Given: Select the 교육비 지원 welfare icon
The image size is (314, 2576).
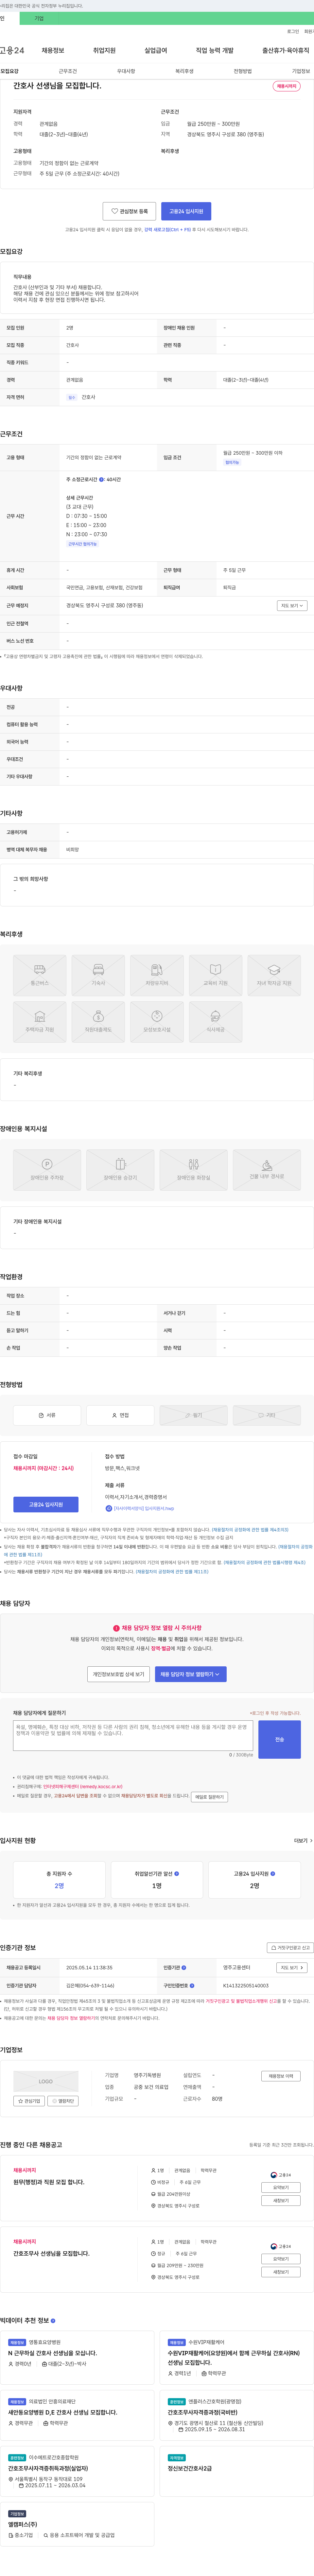Looking at the screenshot, I should 215,975.
